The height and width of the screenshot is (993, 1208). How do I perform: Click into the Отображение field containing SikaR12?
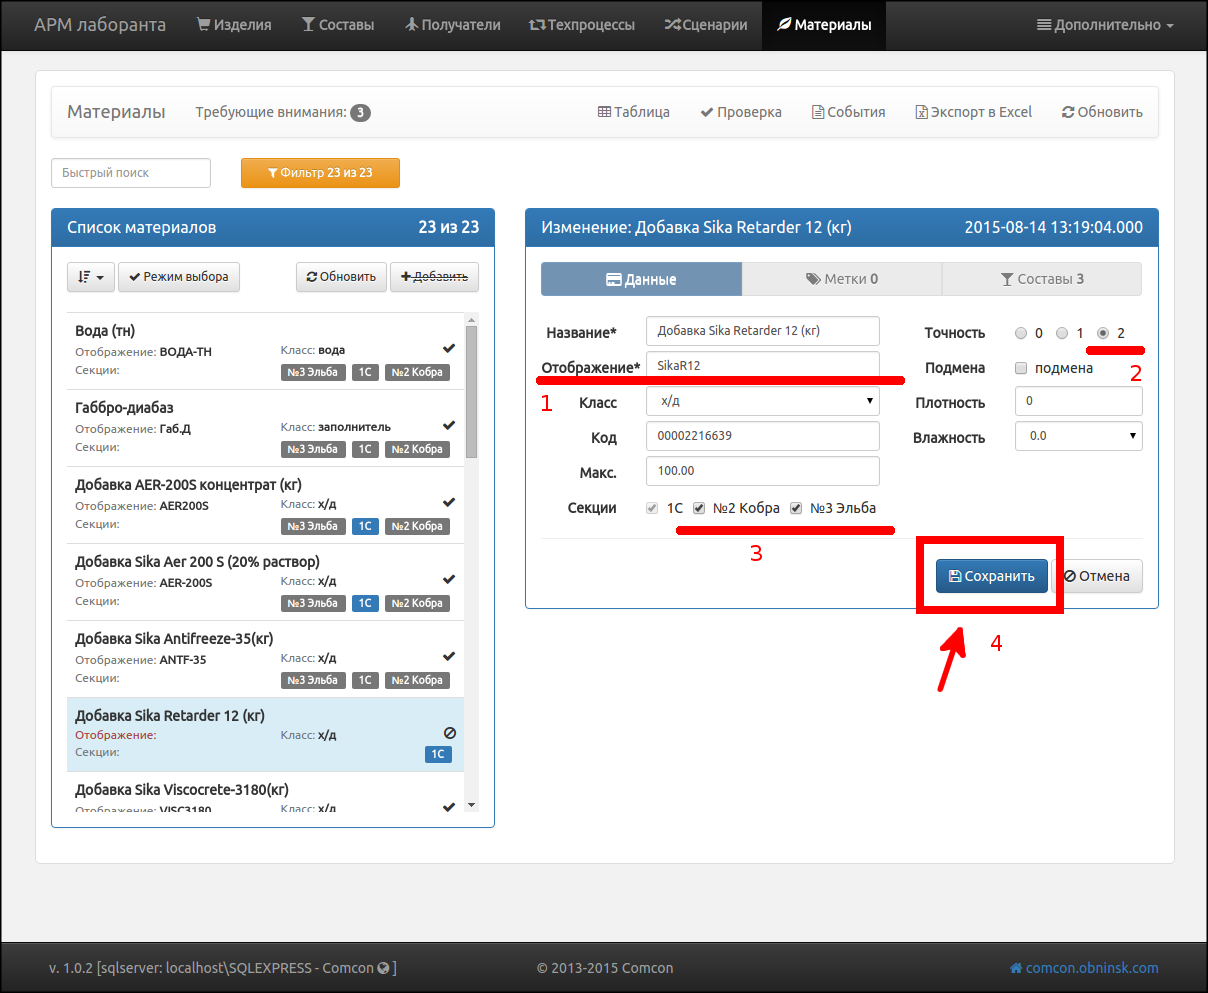(763, 366)
